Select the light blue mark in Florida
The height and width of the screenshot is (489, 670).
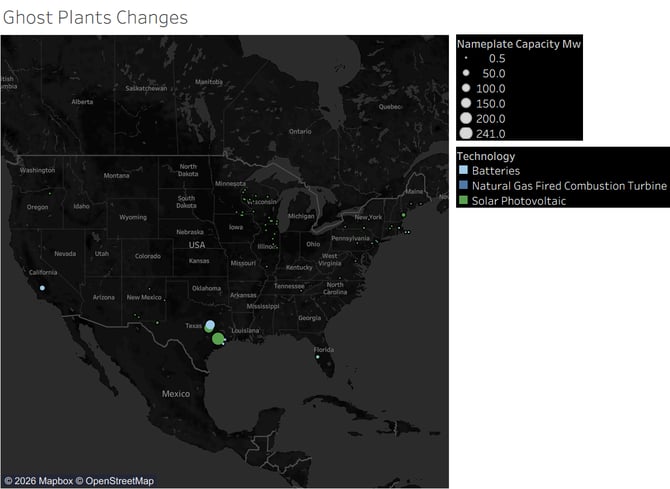pyautogui.click(x=317, y=356)
